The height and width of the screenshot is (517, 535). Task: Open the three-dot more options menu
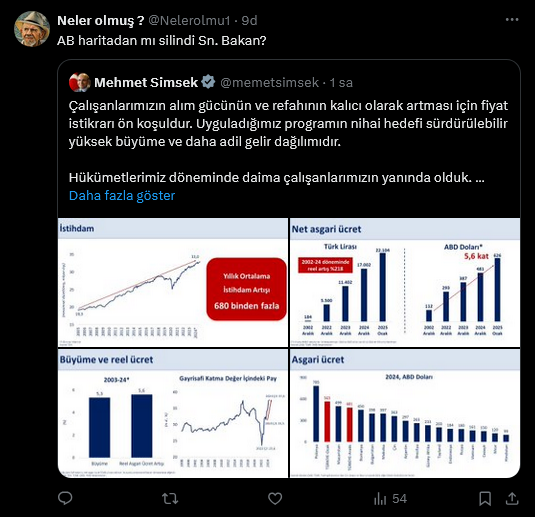point(512,20)
